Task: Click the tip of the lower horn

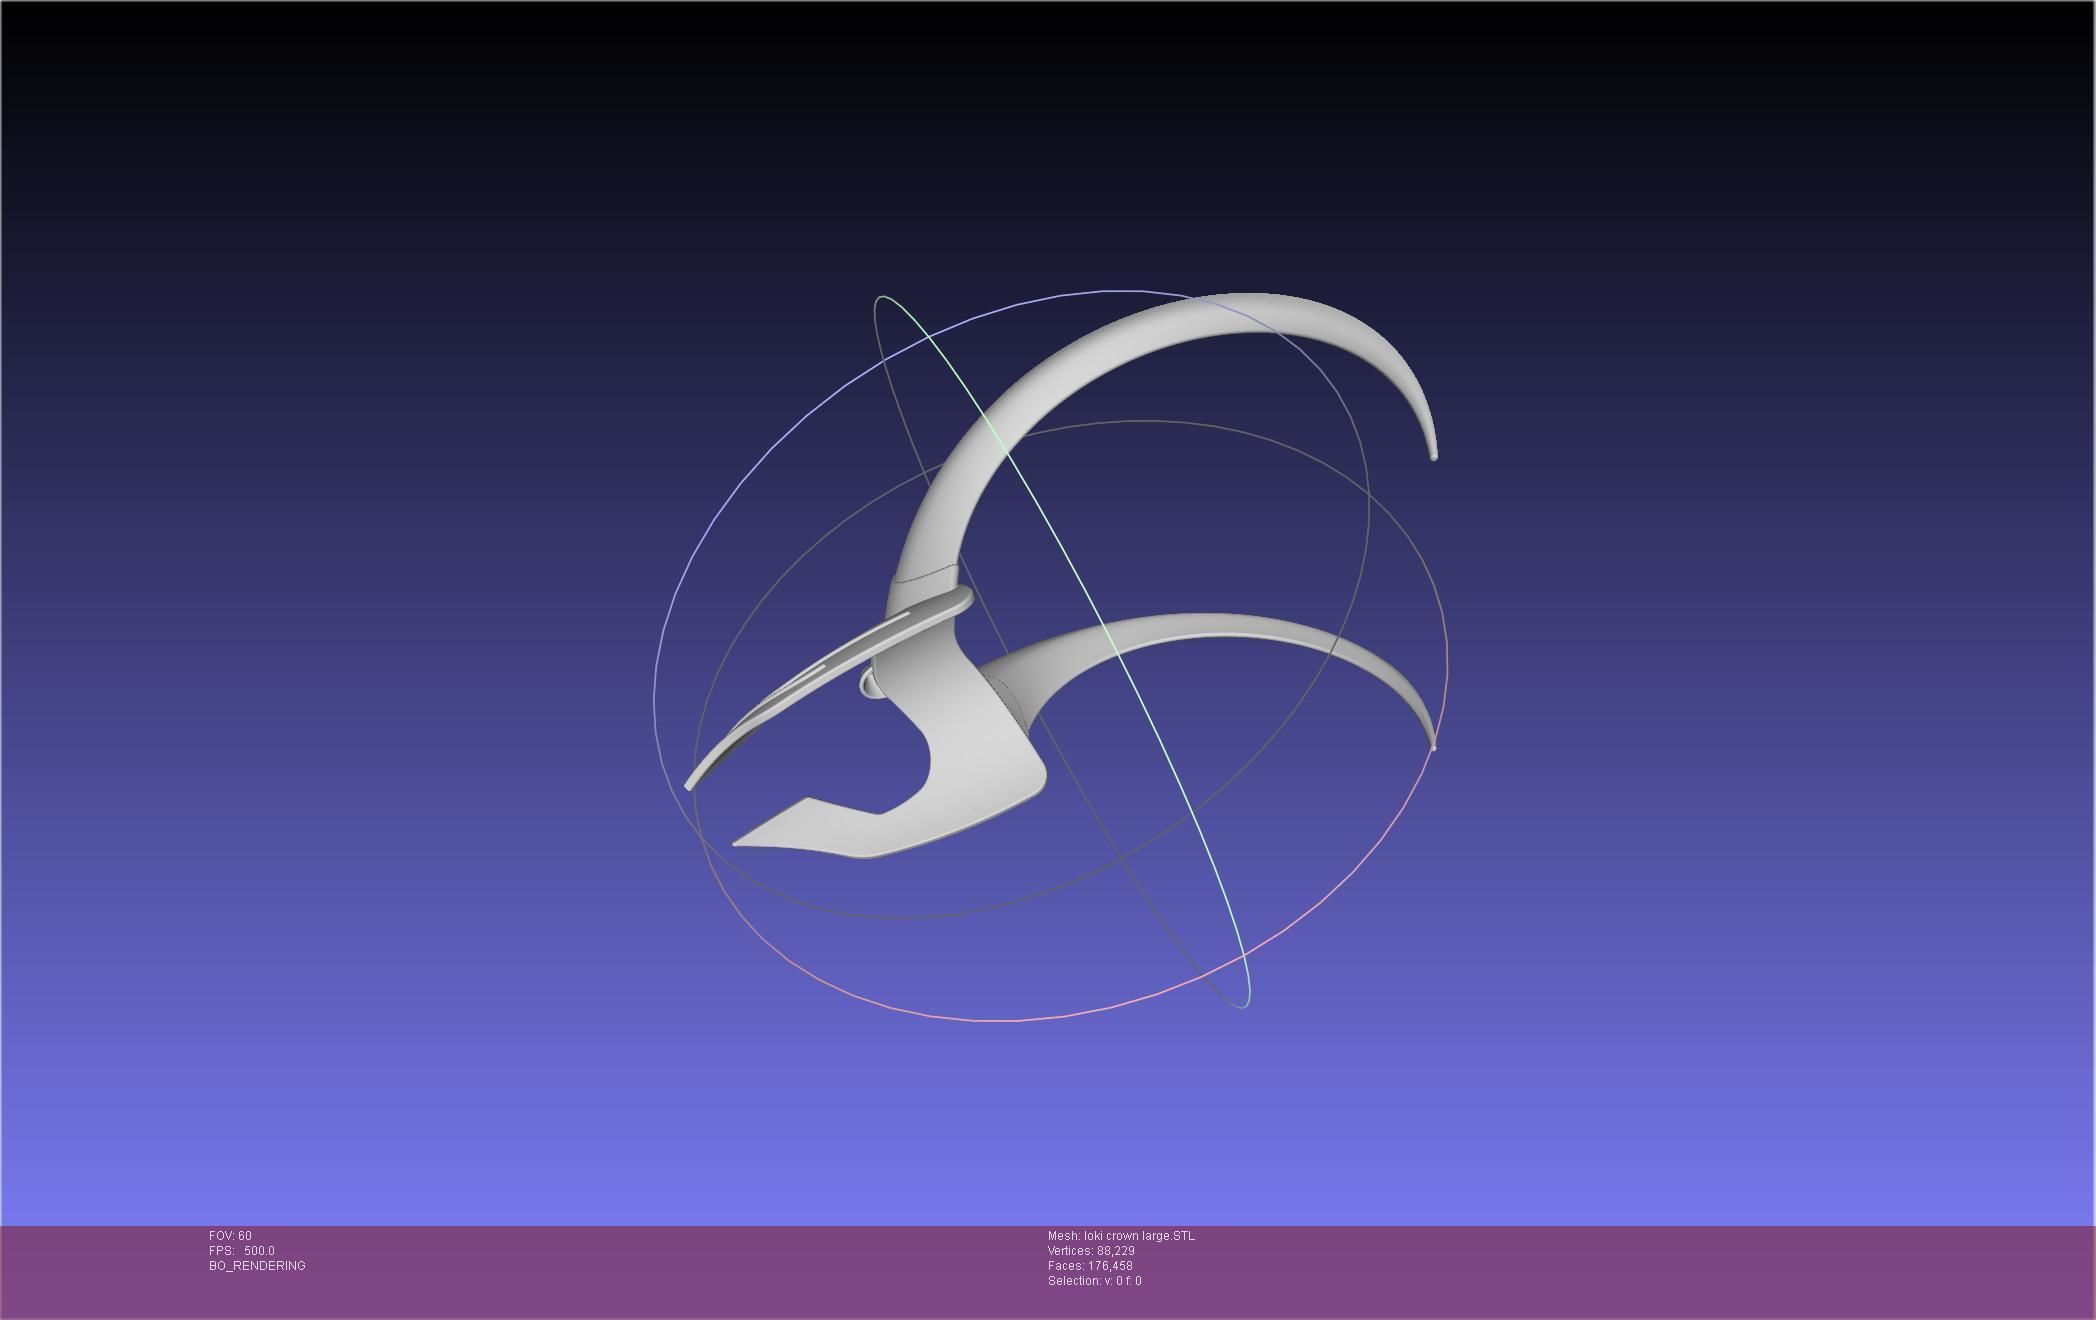Action: pyautogui.click(x=1433, y=745)
